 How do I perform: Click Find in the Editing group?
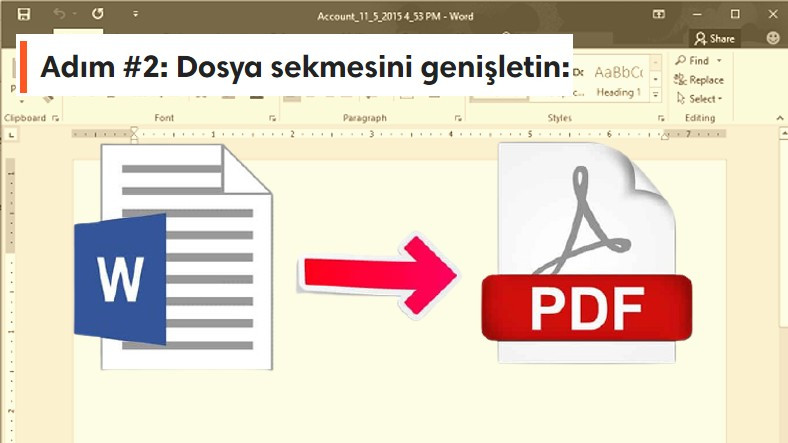pyautogui.click(x=698, y=61)
